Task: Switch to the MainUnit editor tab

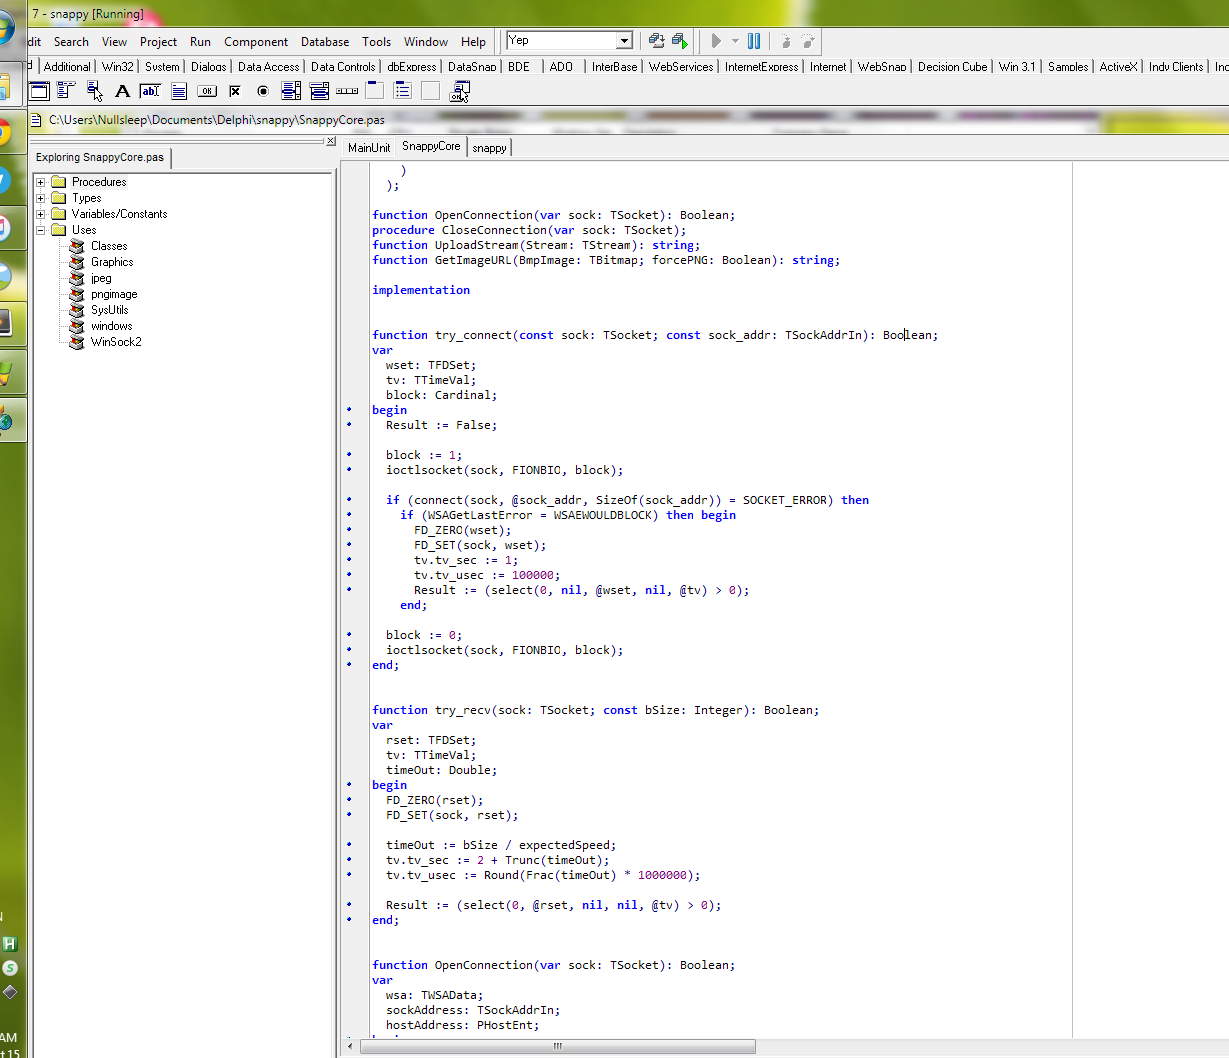Action: pos(369,147)
